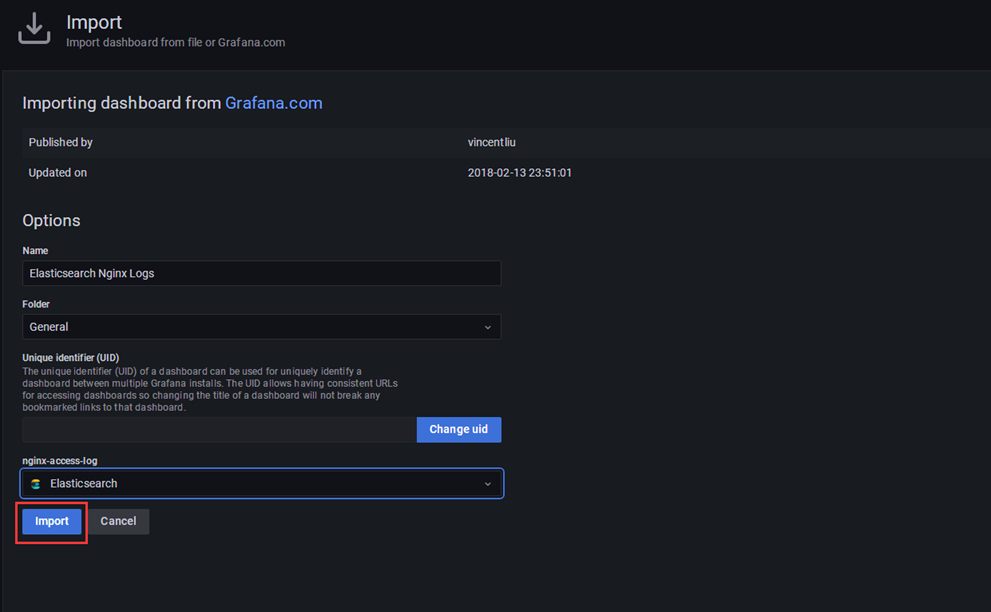
Task: Click the 'Updated on' row label
Action: tap(58, 173)
